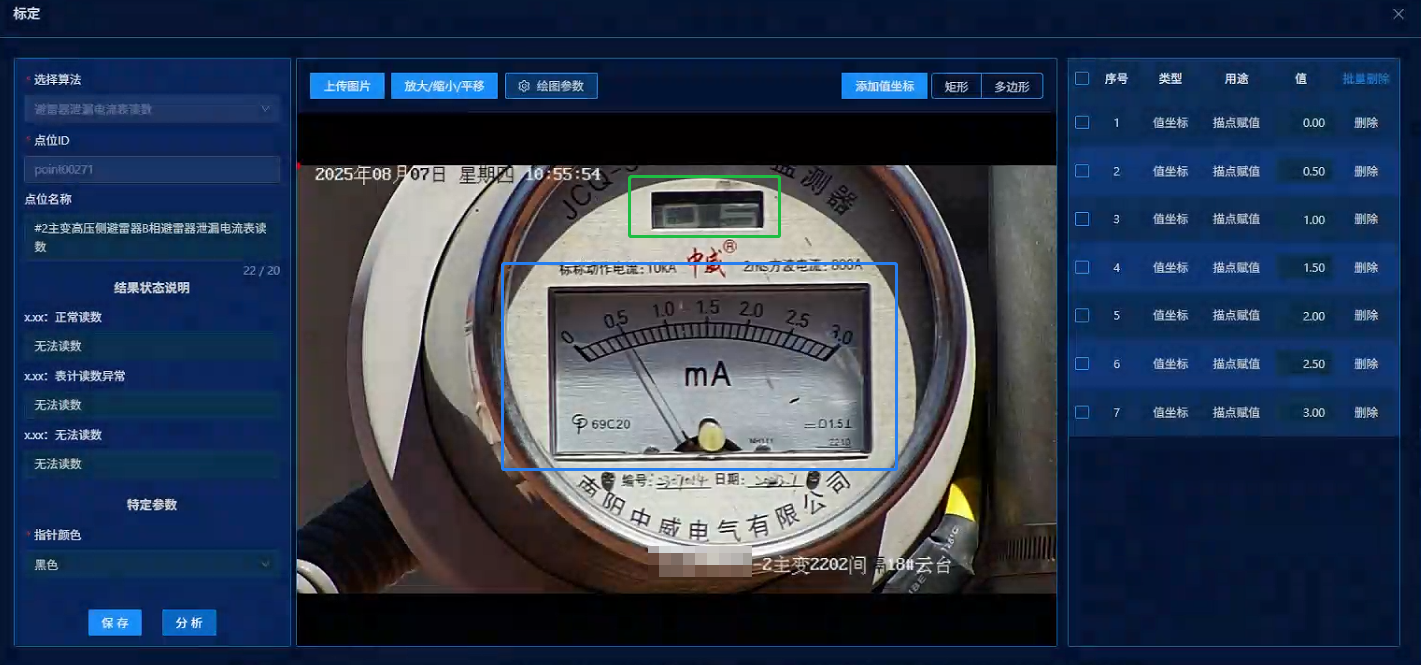Screen dimensions: 1421x665
Task: Open the 绘图参数 gear settings
Action: coord(551,86)
